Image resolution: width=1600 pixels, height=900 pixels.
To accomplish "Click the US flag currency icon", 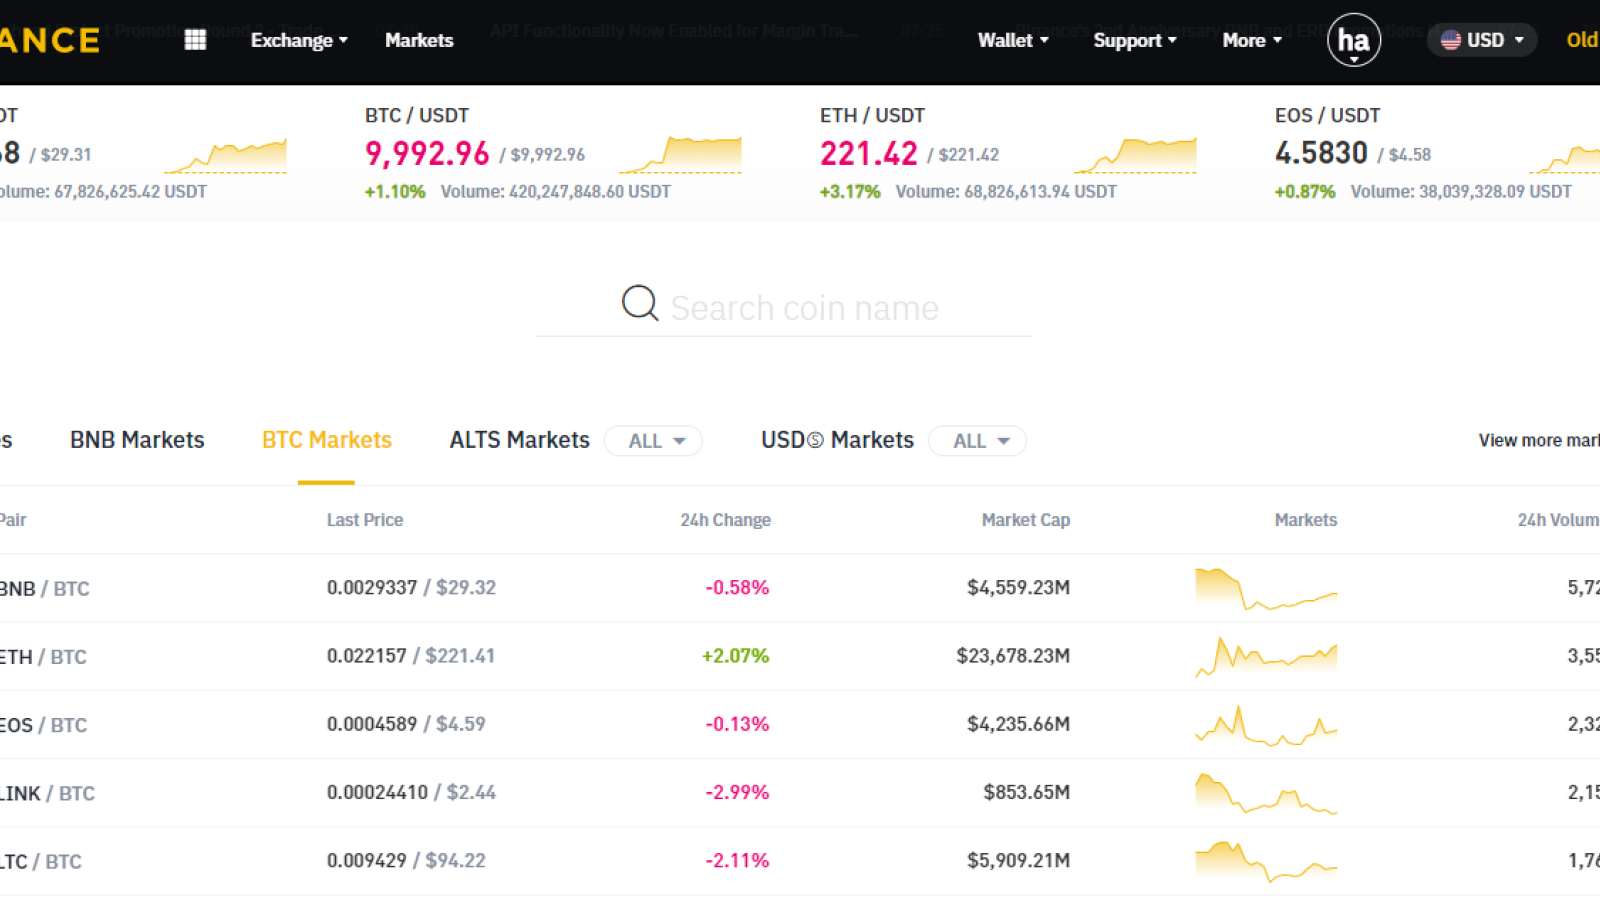I will [1450, 40].
